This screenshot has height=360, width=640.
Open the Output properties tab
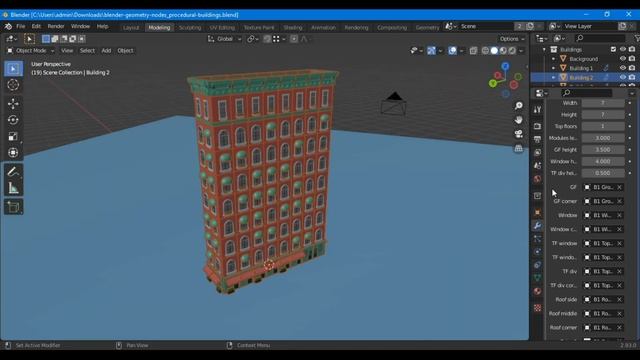coord(537,140)
